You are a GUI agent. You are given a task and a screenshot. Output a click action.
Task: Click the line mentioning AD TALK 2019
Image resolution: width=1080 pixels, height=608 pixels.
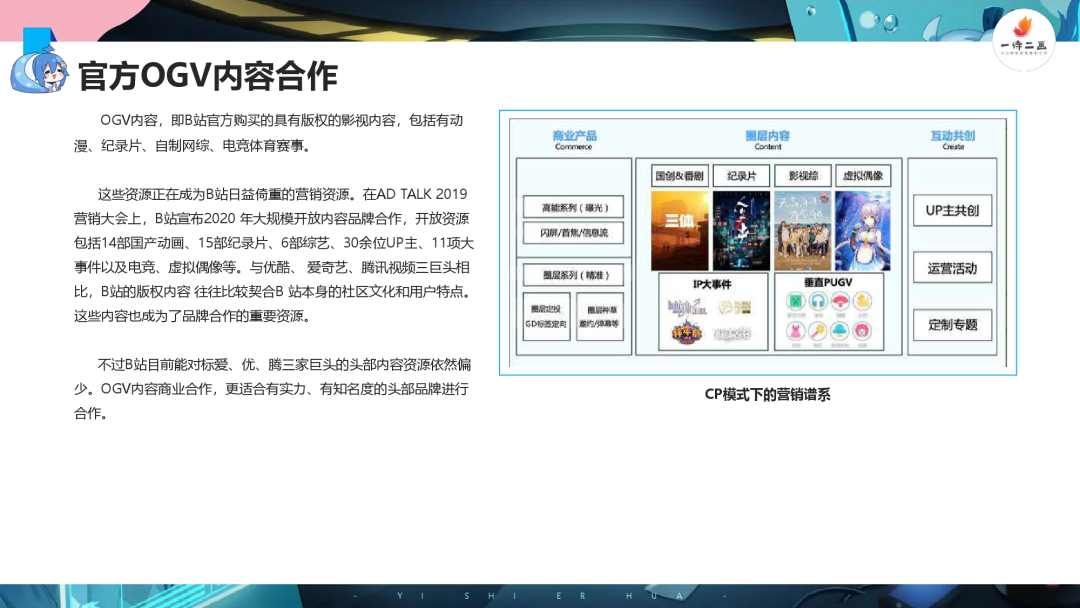click(x=282, y=194)
